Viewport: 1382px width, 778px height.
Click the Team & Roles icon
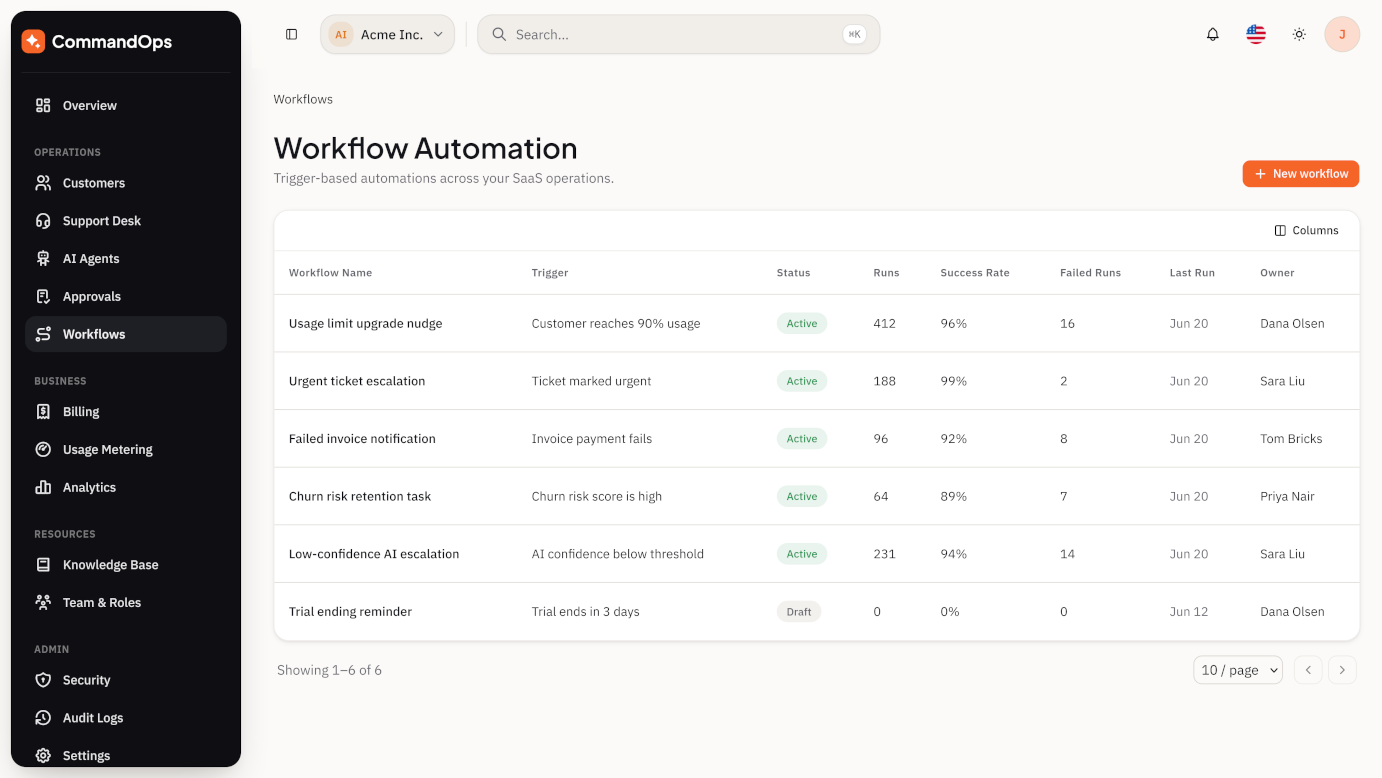click(x=43, y=603)
